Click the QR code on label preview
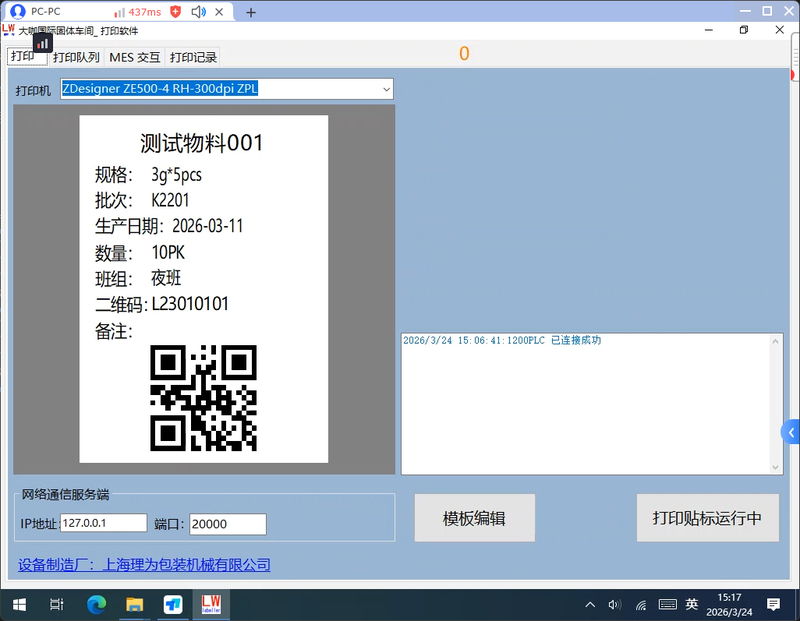This screenshot has height=621, width=800. pos(204,398)
